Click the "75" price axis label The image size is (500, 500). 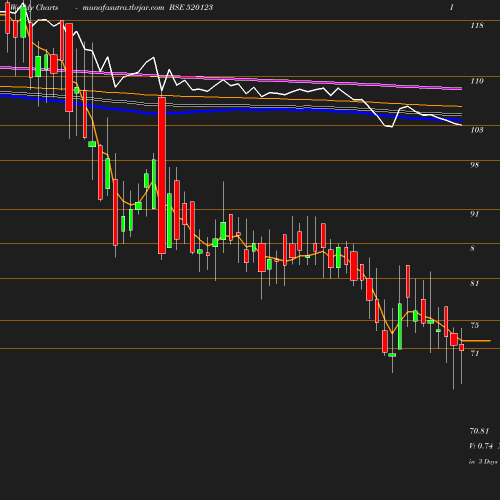point(474,325)
